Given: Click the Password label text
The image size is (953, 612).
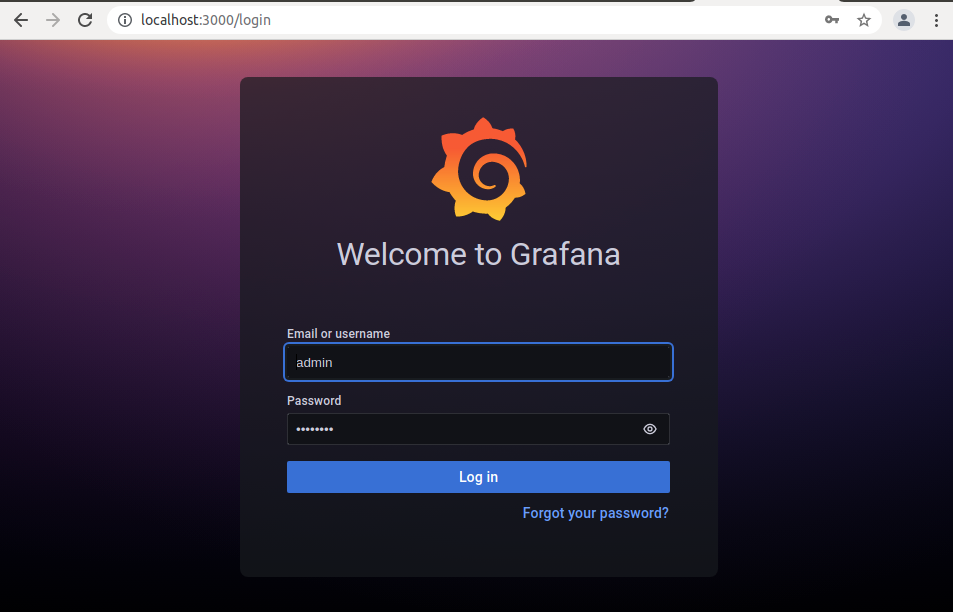Looking at the screenshot, I should 314,401.
